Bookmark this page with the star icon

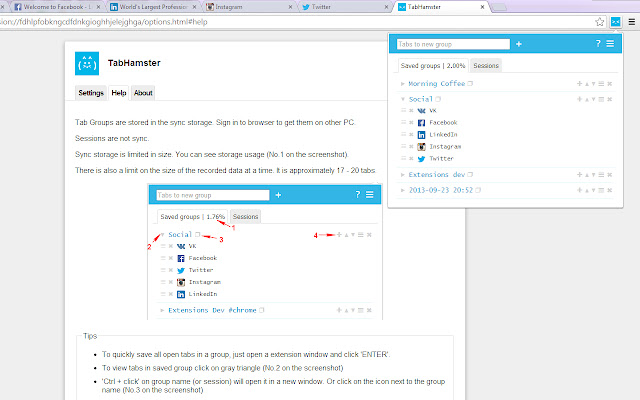(600, 22)
